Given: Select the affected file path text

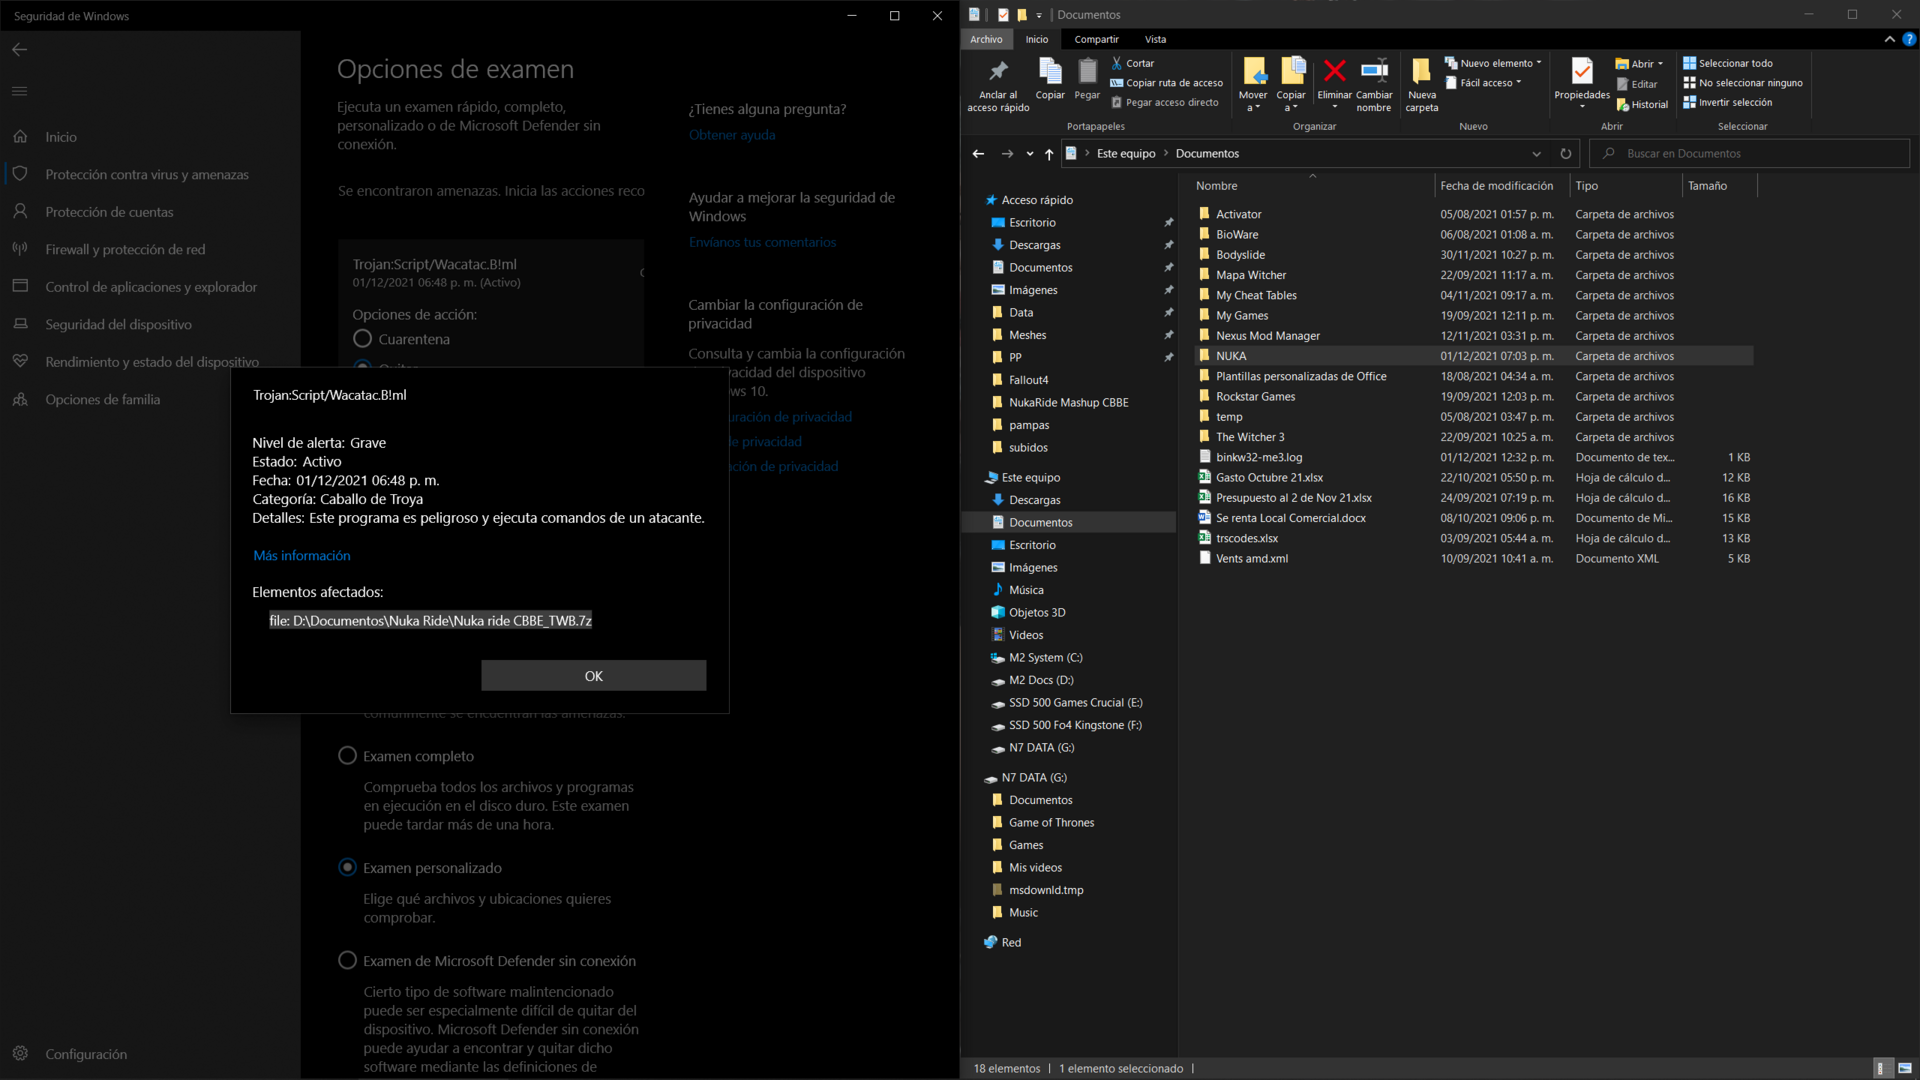Looking at the screenshot, I should coord(430,620).
